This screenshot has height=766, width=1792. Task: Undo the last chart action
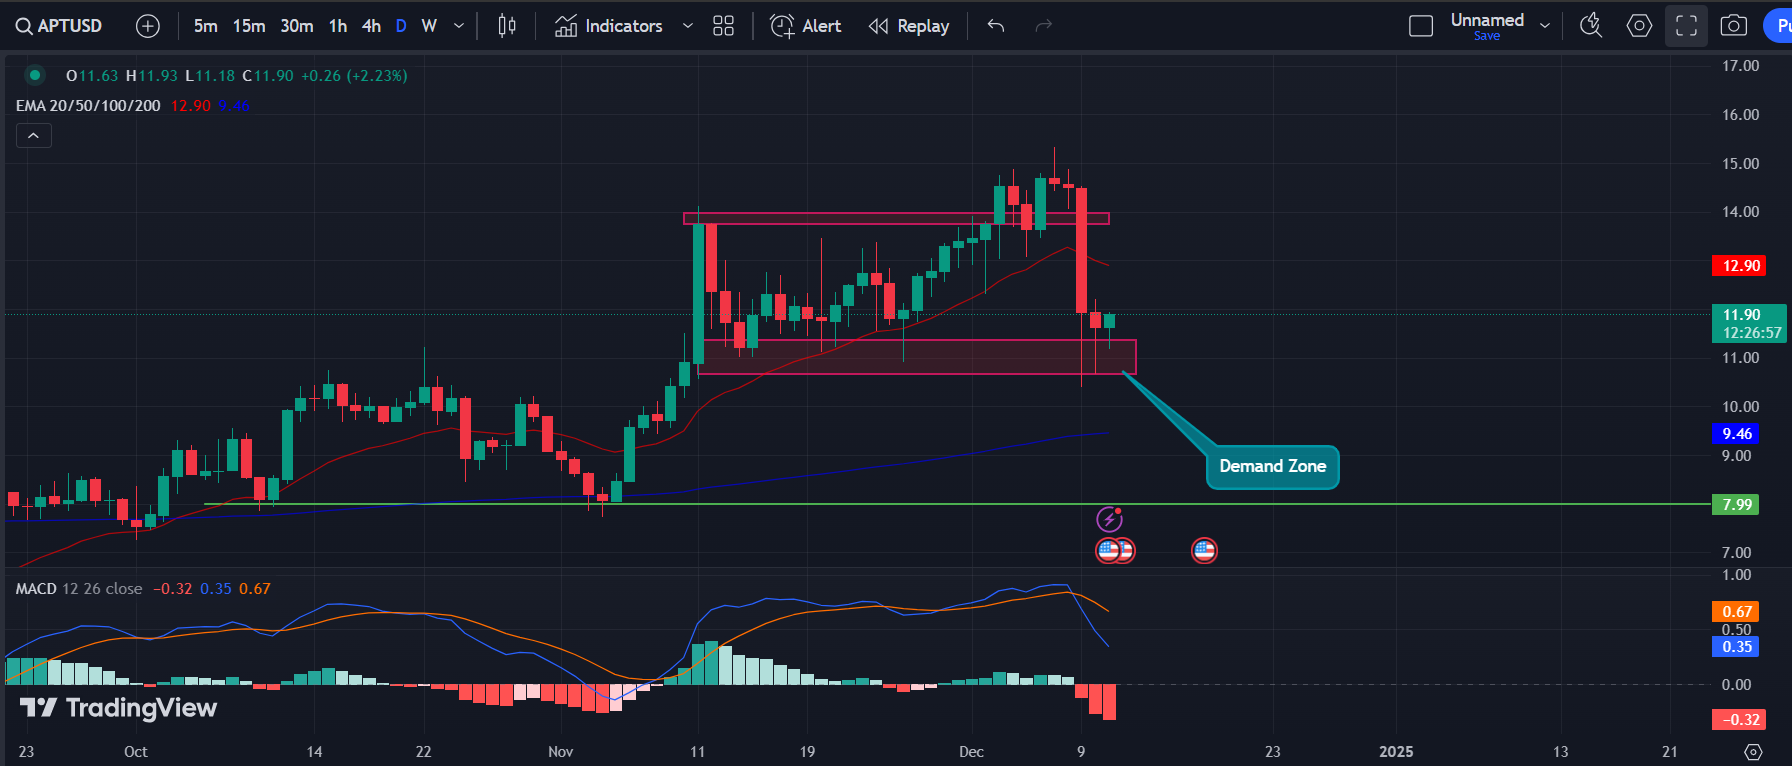996,26
